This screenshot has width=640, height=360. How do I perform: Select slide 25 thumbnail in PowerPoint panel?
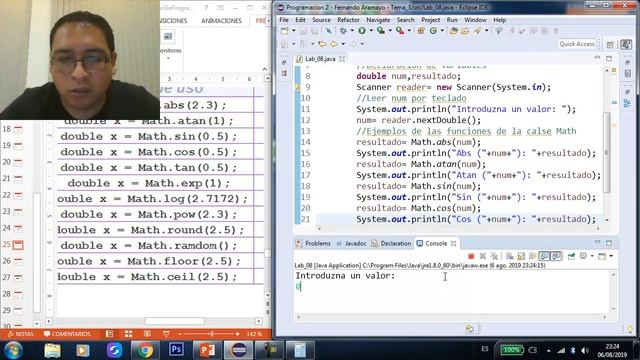coord(18,245)
